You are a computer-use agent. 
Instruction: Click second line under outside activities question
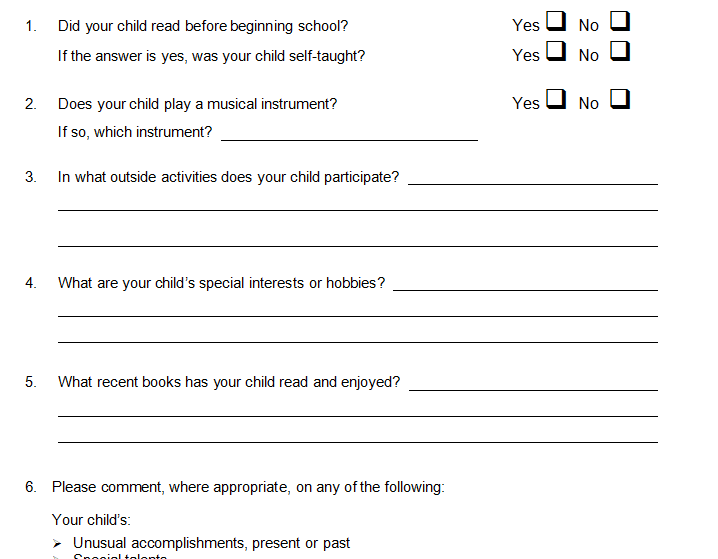(358, 205)
